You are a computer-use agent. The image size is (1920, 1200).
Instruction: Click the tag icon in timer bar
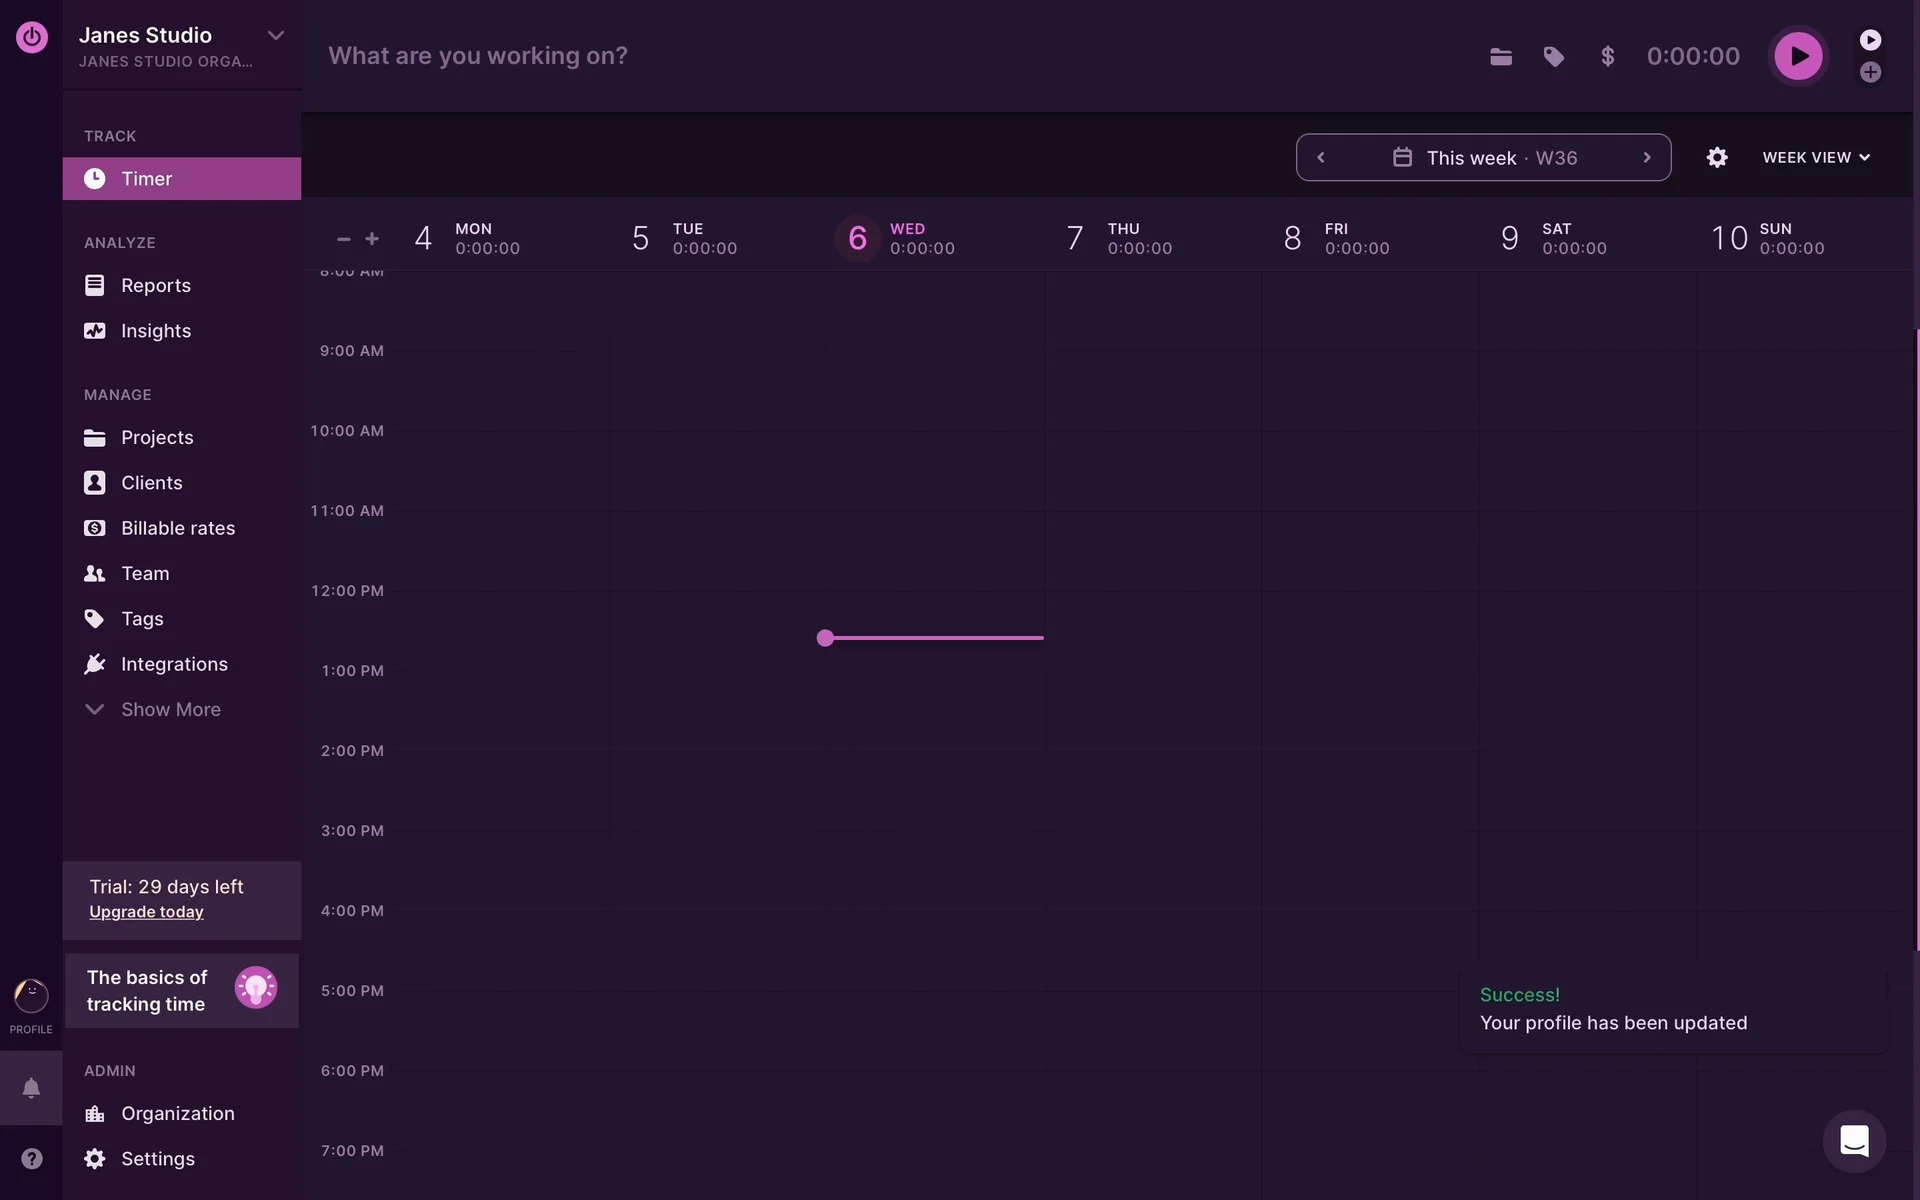pos(1553,57)
